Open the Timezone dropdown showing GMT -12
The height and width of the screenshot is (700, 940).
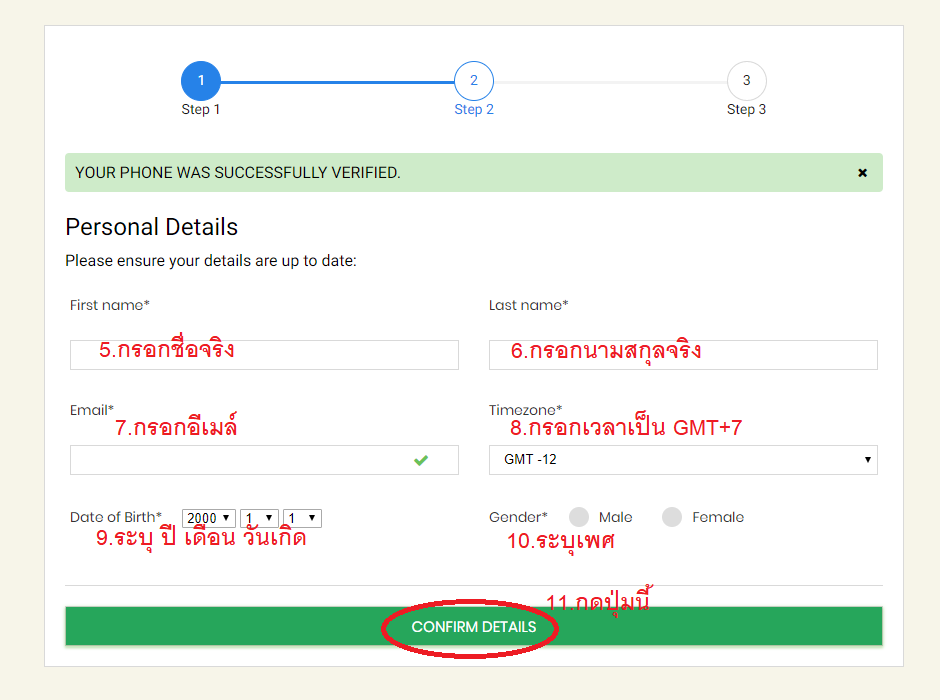point(683,460)
